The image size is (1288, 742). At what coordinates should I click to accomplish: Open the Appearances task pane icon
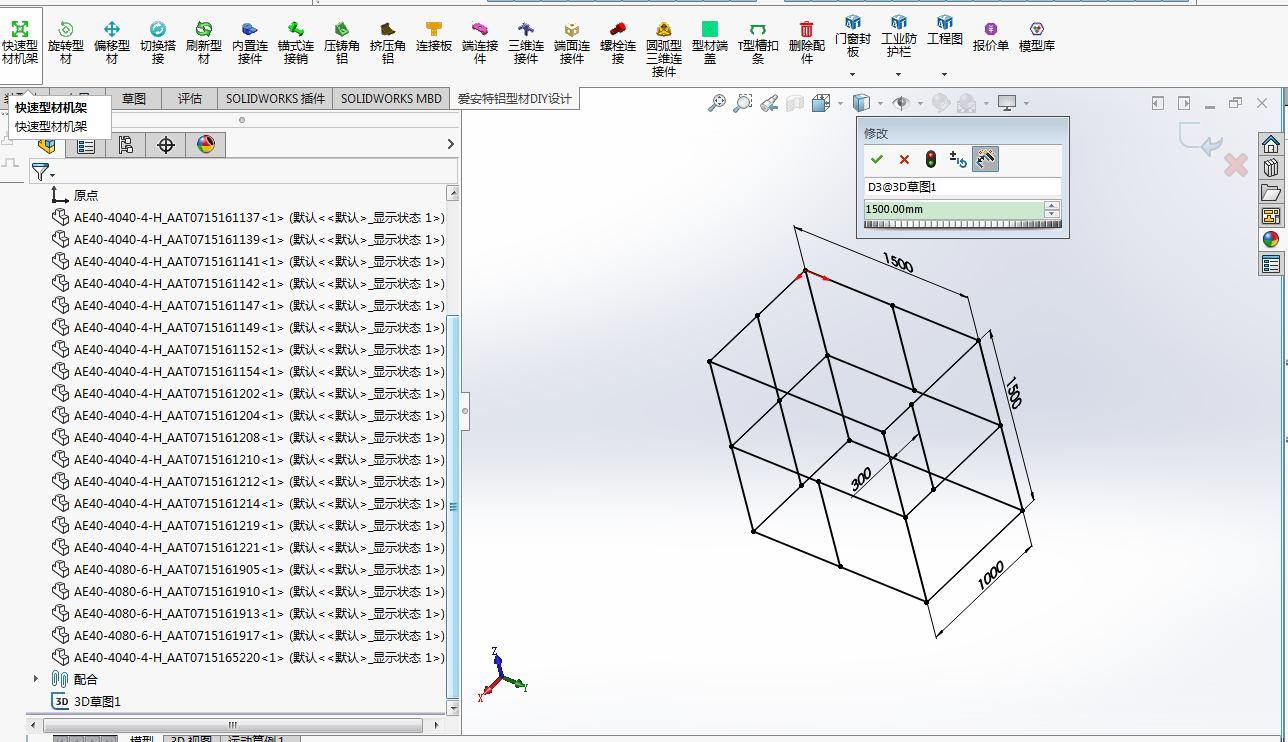1271,239
